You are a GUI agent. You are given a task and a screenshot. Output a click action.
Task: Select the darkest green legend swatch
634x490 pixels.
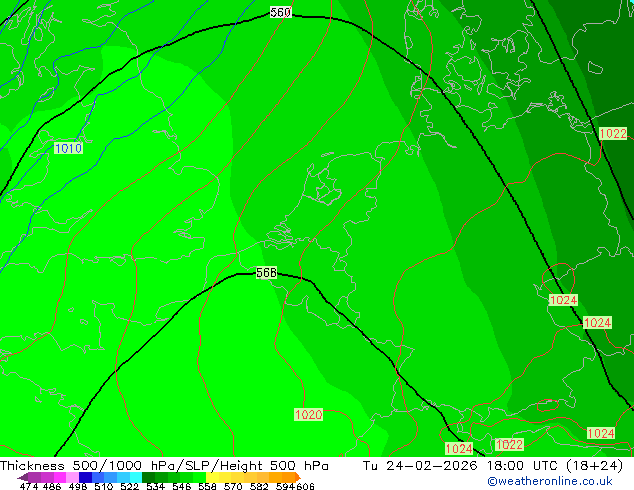click(148, 477)
